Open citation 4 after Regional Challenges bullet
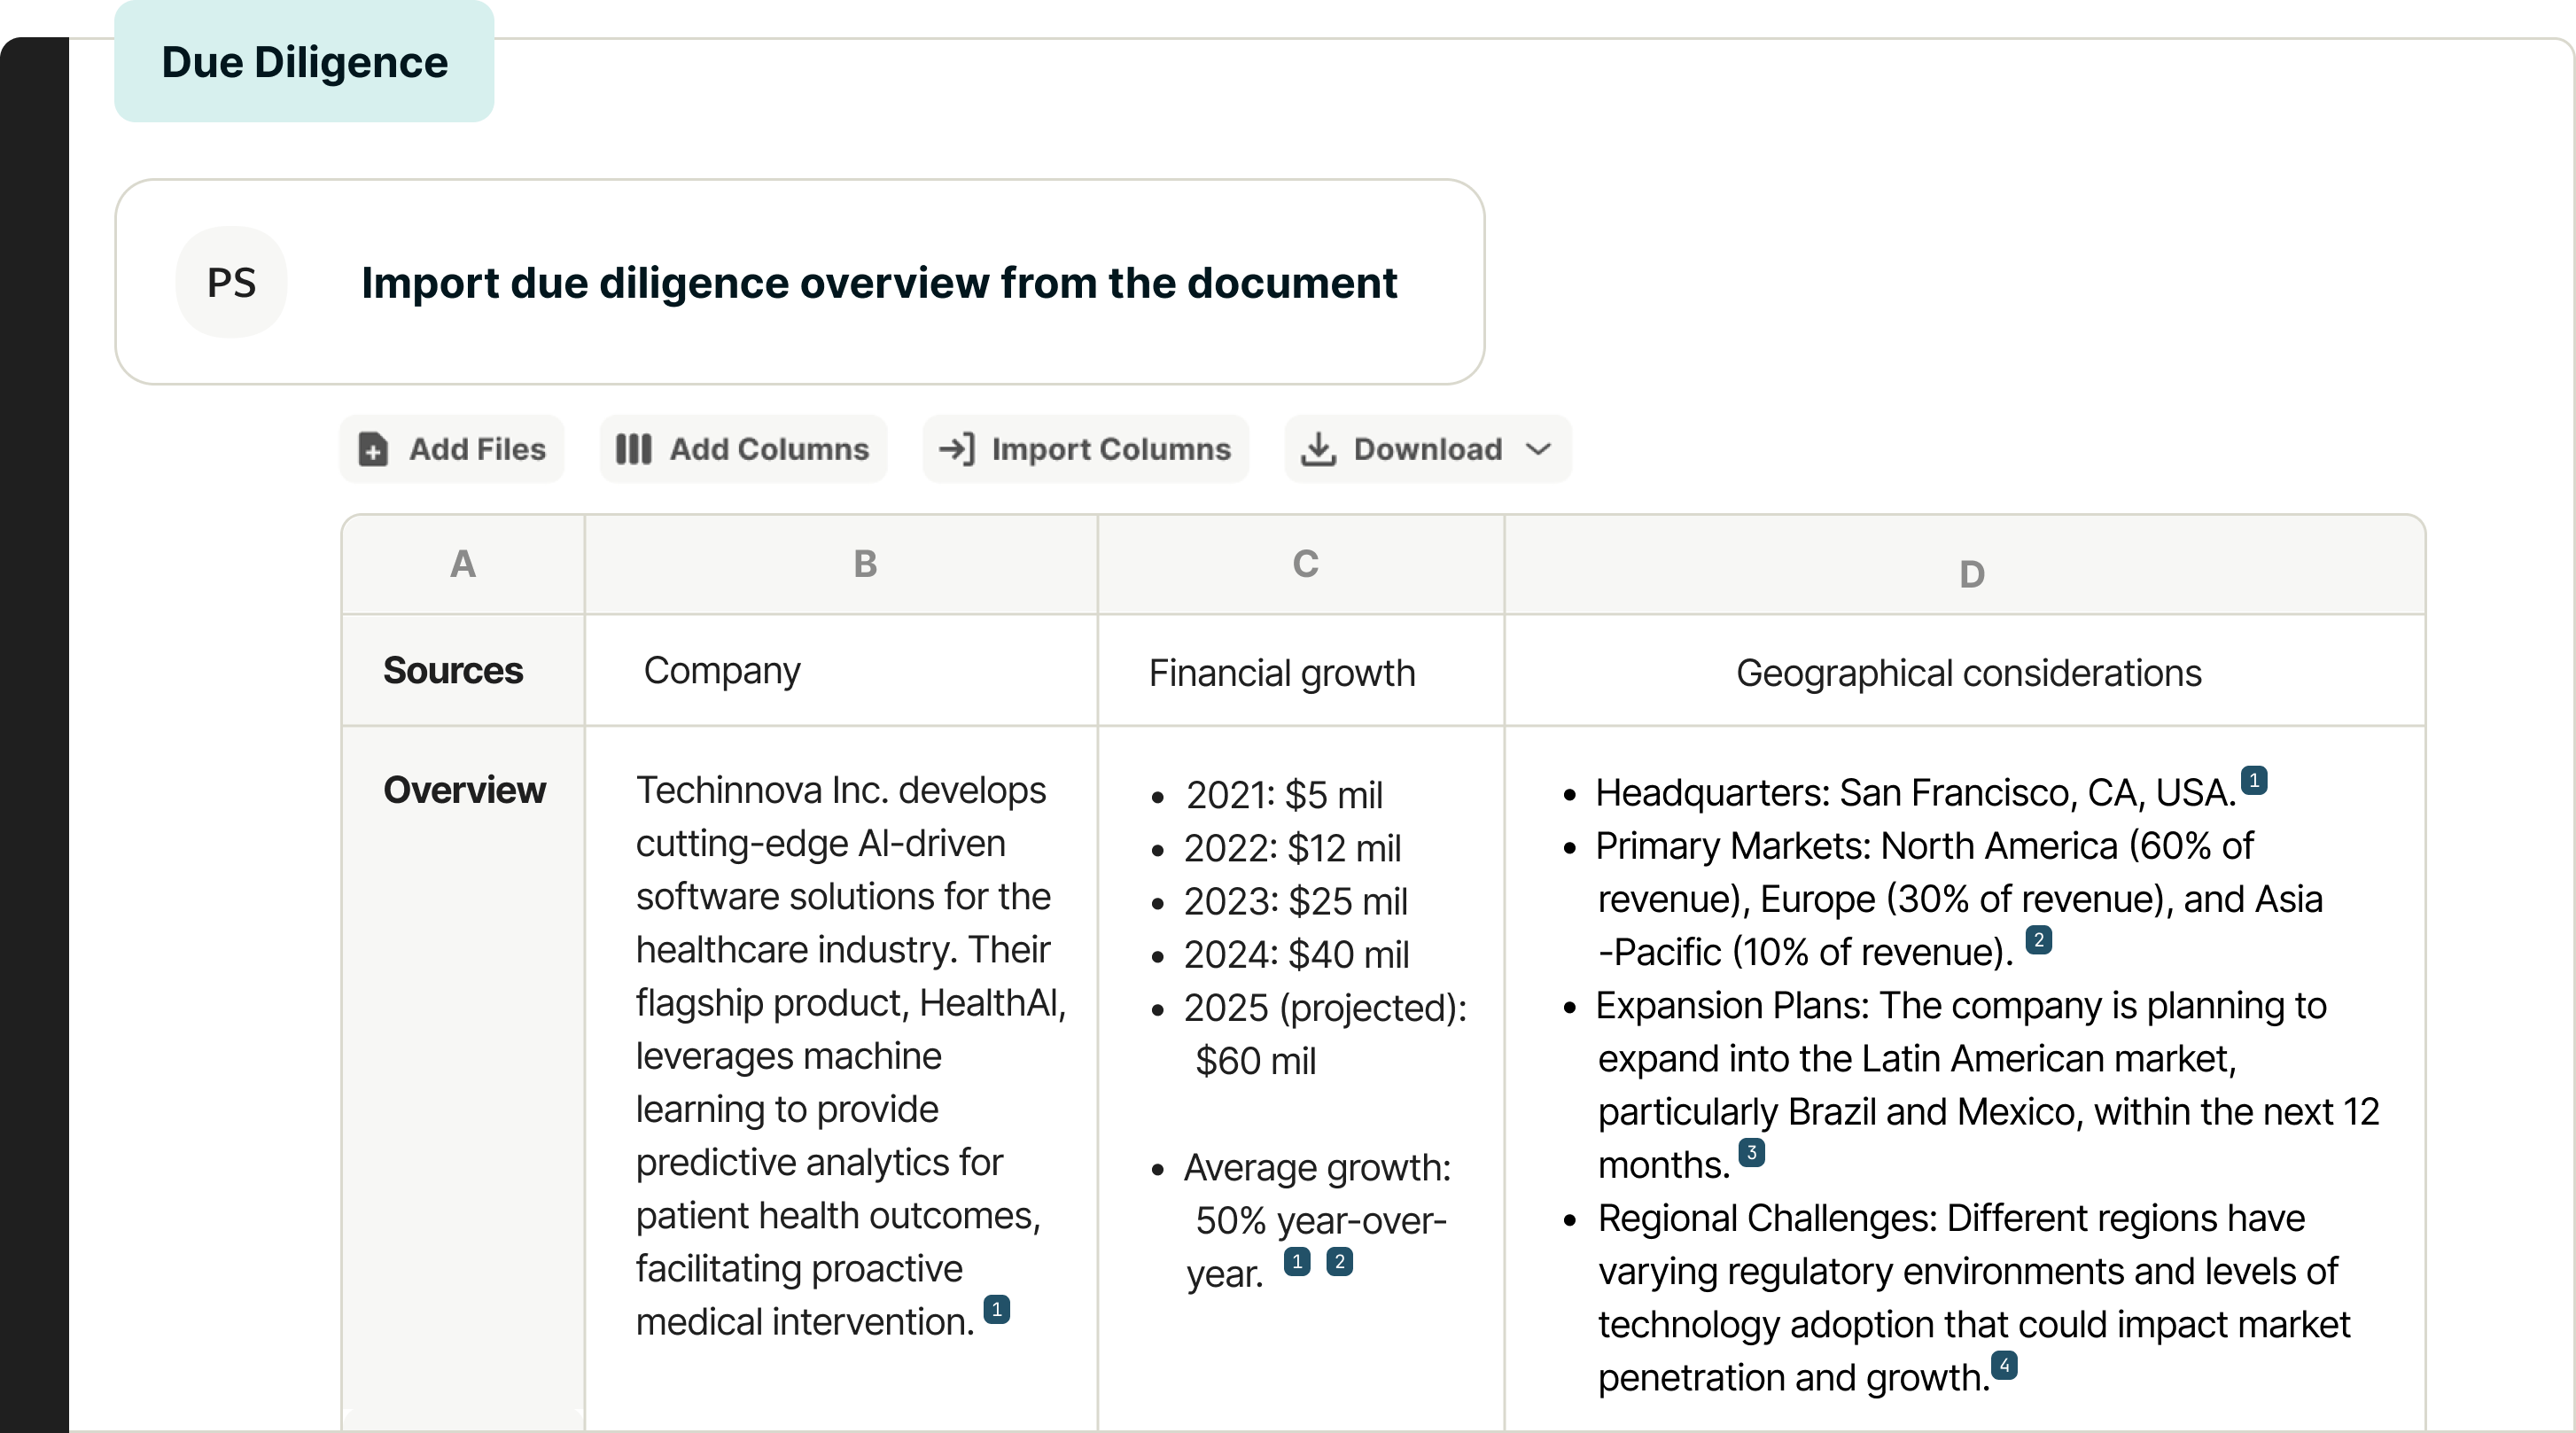2576x1433 pixels. point(2003,1365)
